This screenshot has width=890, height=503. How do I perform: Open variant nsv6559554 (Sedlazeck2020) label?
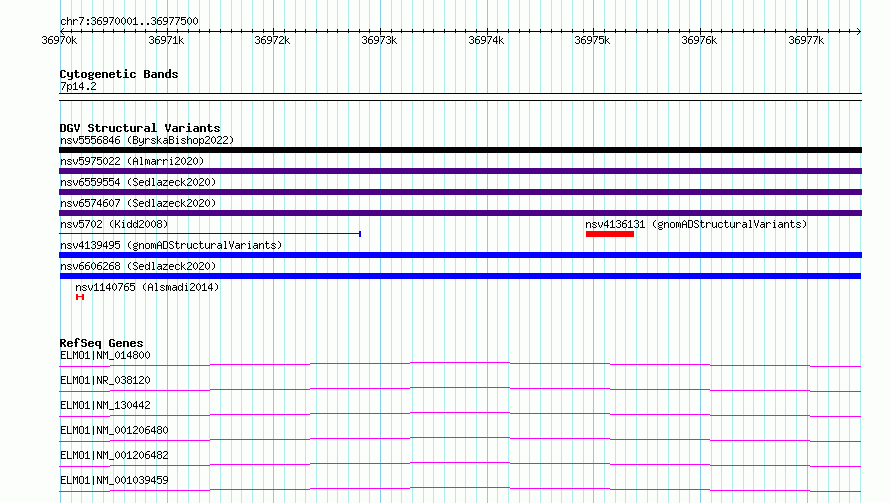pos(138,182)
